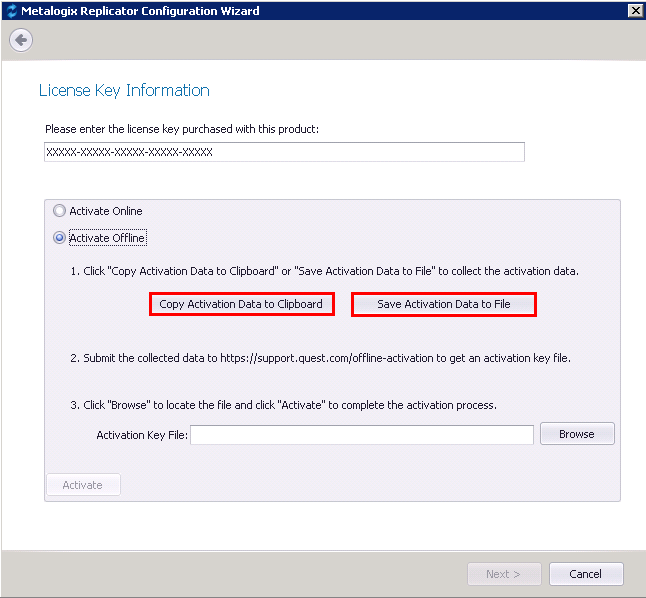This screenshot has width=646, height=598.
Task: Click the Metalogix Replicator title bar logo
Action: tap(12, 11)
